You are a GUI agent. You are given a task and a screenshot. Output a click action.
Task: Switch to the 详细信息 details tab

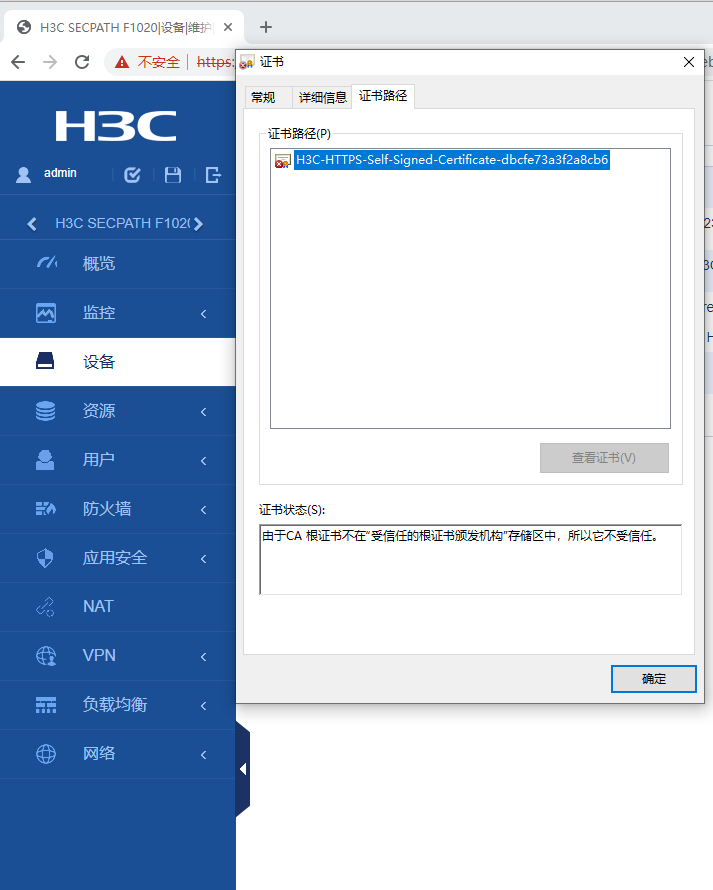pos(322,97)
